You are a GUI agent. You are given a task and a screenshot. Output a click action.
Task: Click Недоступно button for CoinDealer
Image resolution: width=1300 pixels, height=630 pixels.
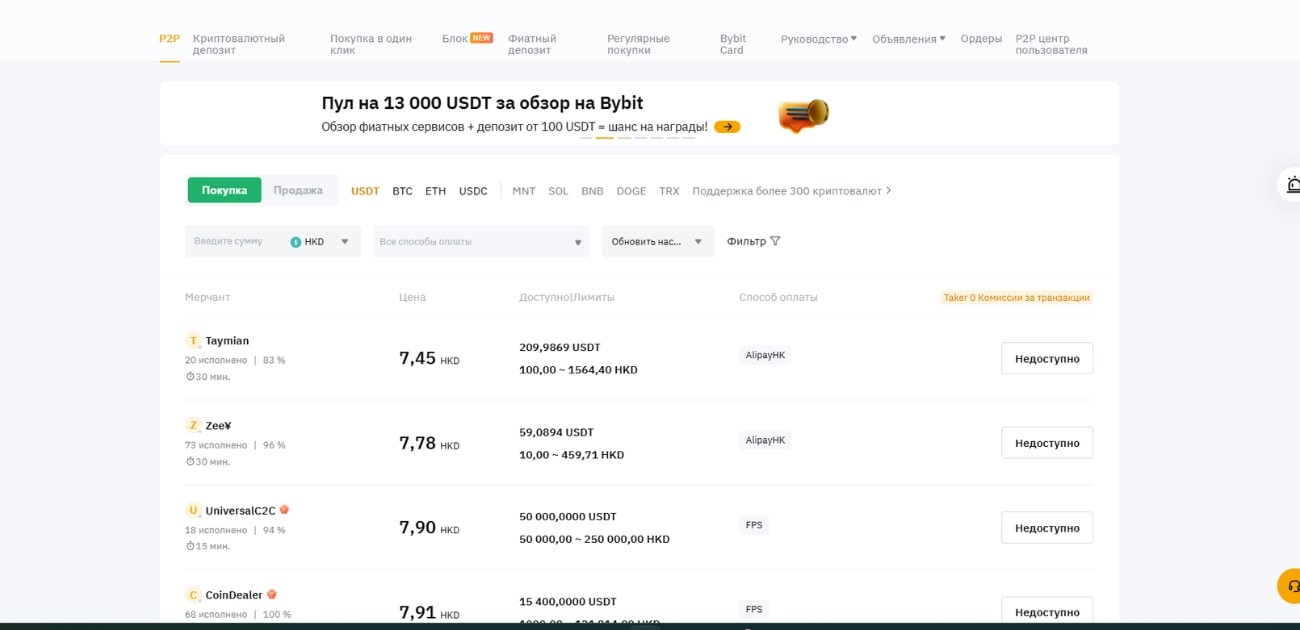pyautogui.click(x=1047, y=611)
